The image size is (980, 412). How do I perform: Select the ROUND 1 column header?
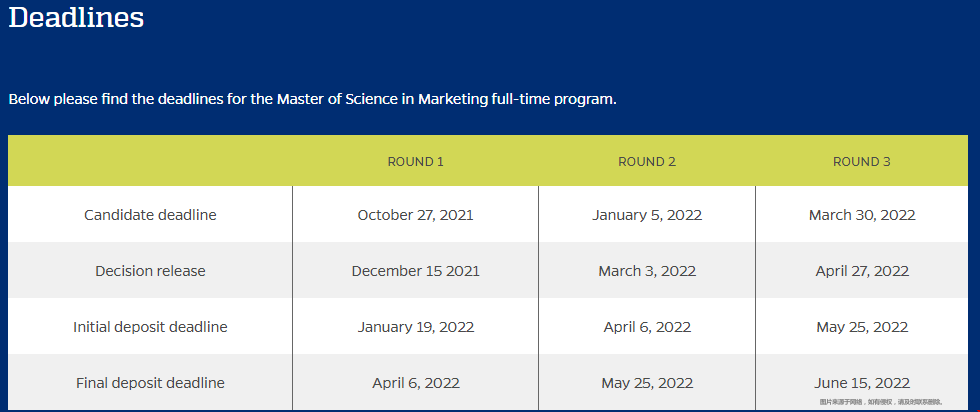(x=416, y=162)
